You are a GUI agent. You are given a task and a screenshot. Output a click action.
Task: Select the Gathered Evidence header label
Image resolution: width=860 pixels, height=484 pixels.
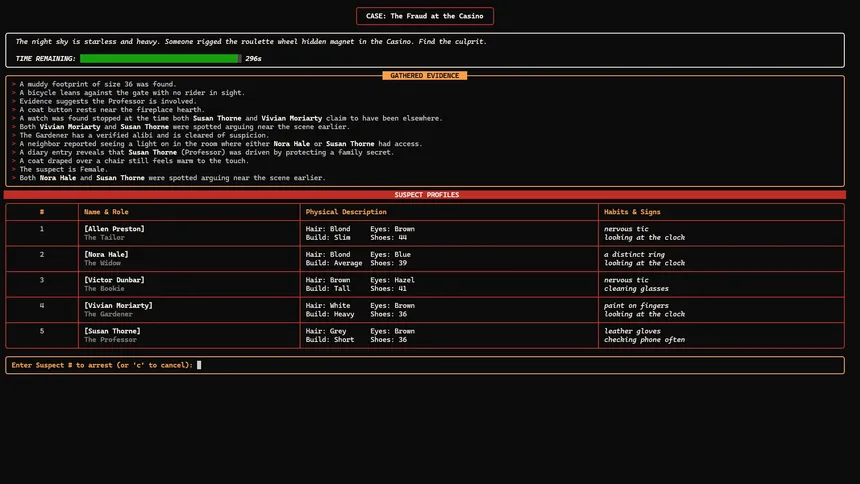pyautogui.click(x=424, y=75)
